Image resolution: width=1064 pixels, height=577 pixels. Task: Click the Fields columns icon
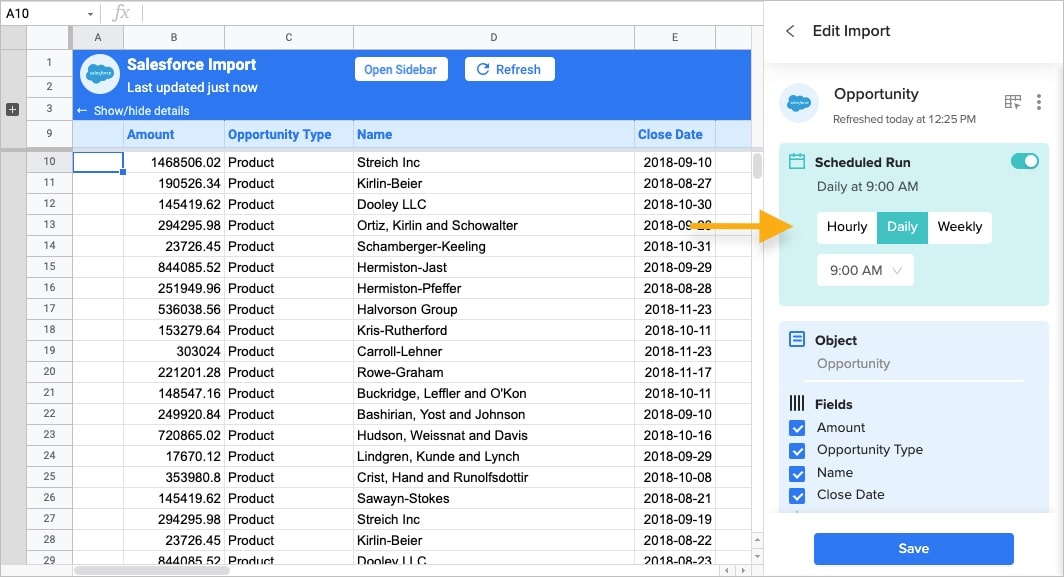pos(797,404)
